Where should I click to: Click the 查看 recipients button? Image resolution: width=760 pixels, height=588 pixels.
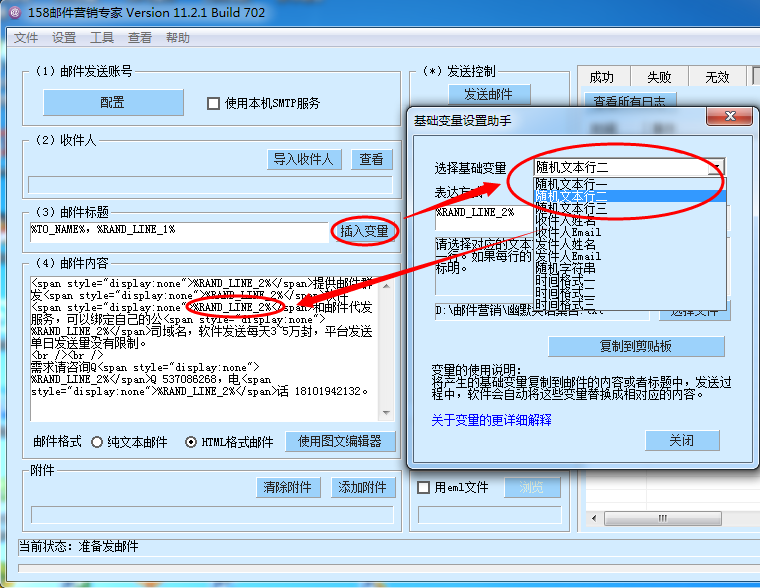coord(371,159)
